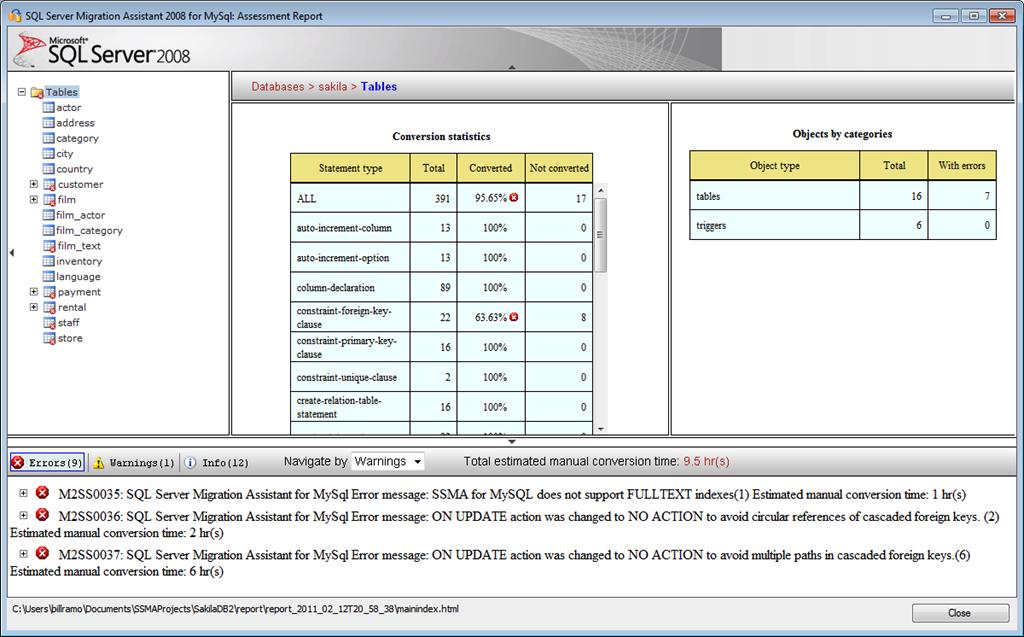This screenshot has width=1024, height=637.
Task: Click the actor table icon
Action: [x=48, y=107]
